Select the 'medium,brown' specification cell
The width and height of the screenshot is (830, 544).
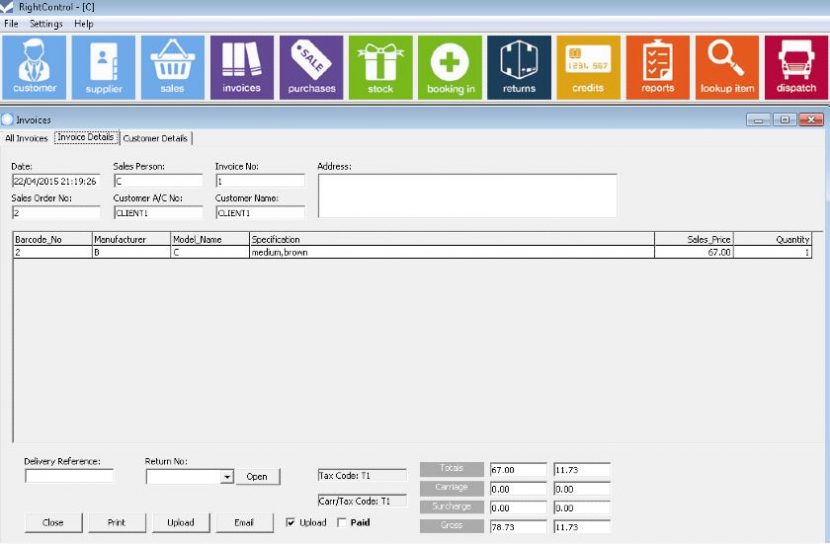(452, 252)
